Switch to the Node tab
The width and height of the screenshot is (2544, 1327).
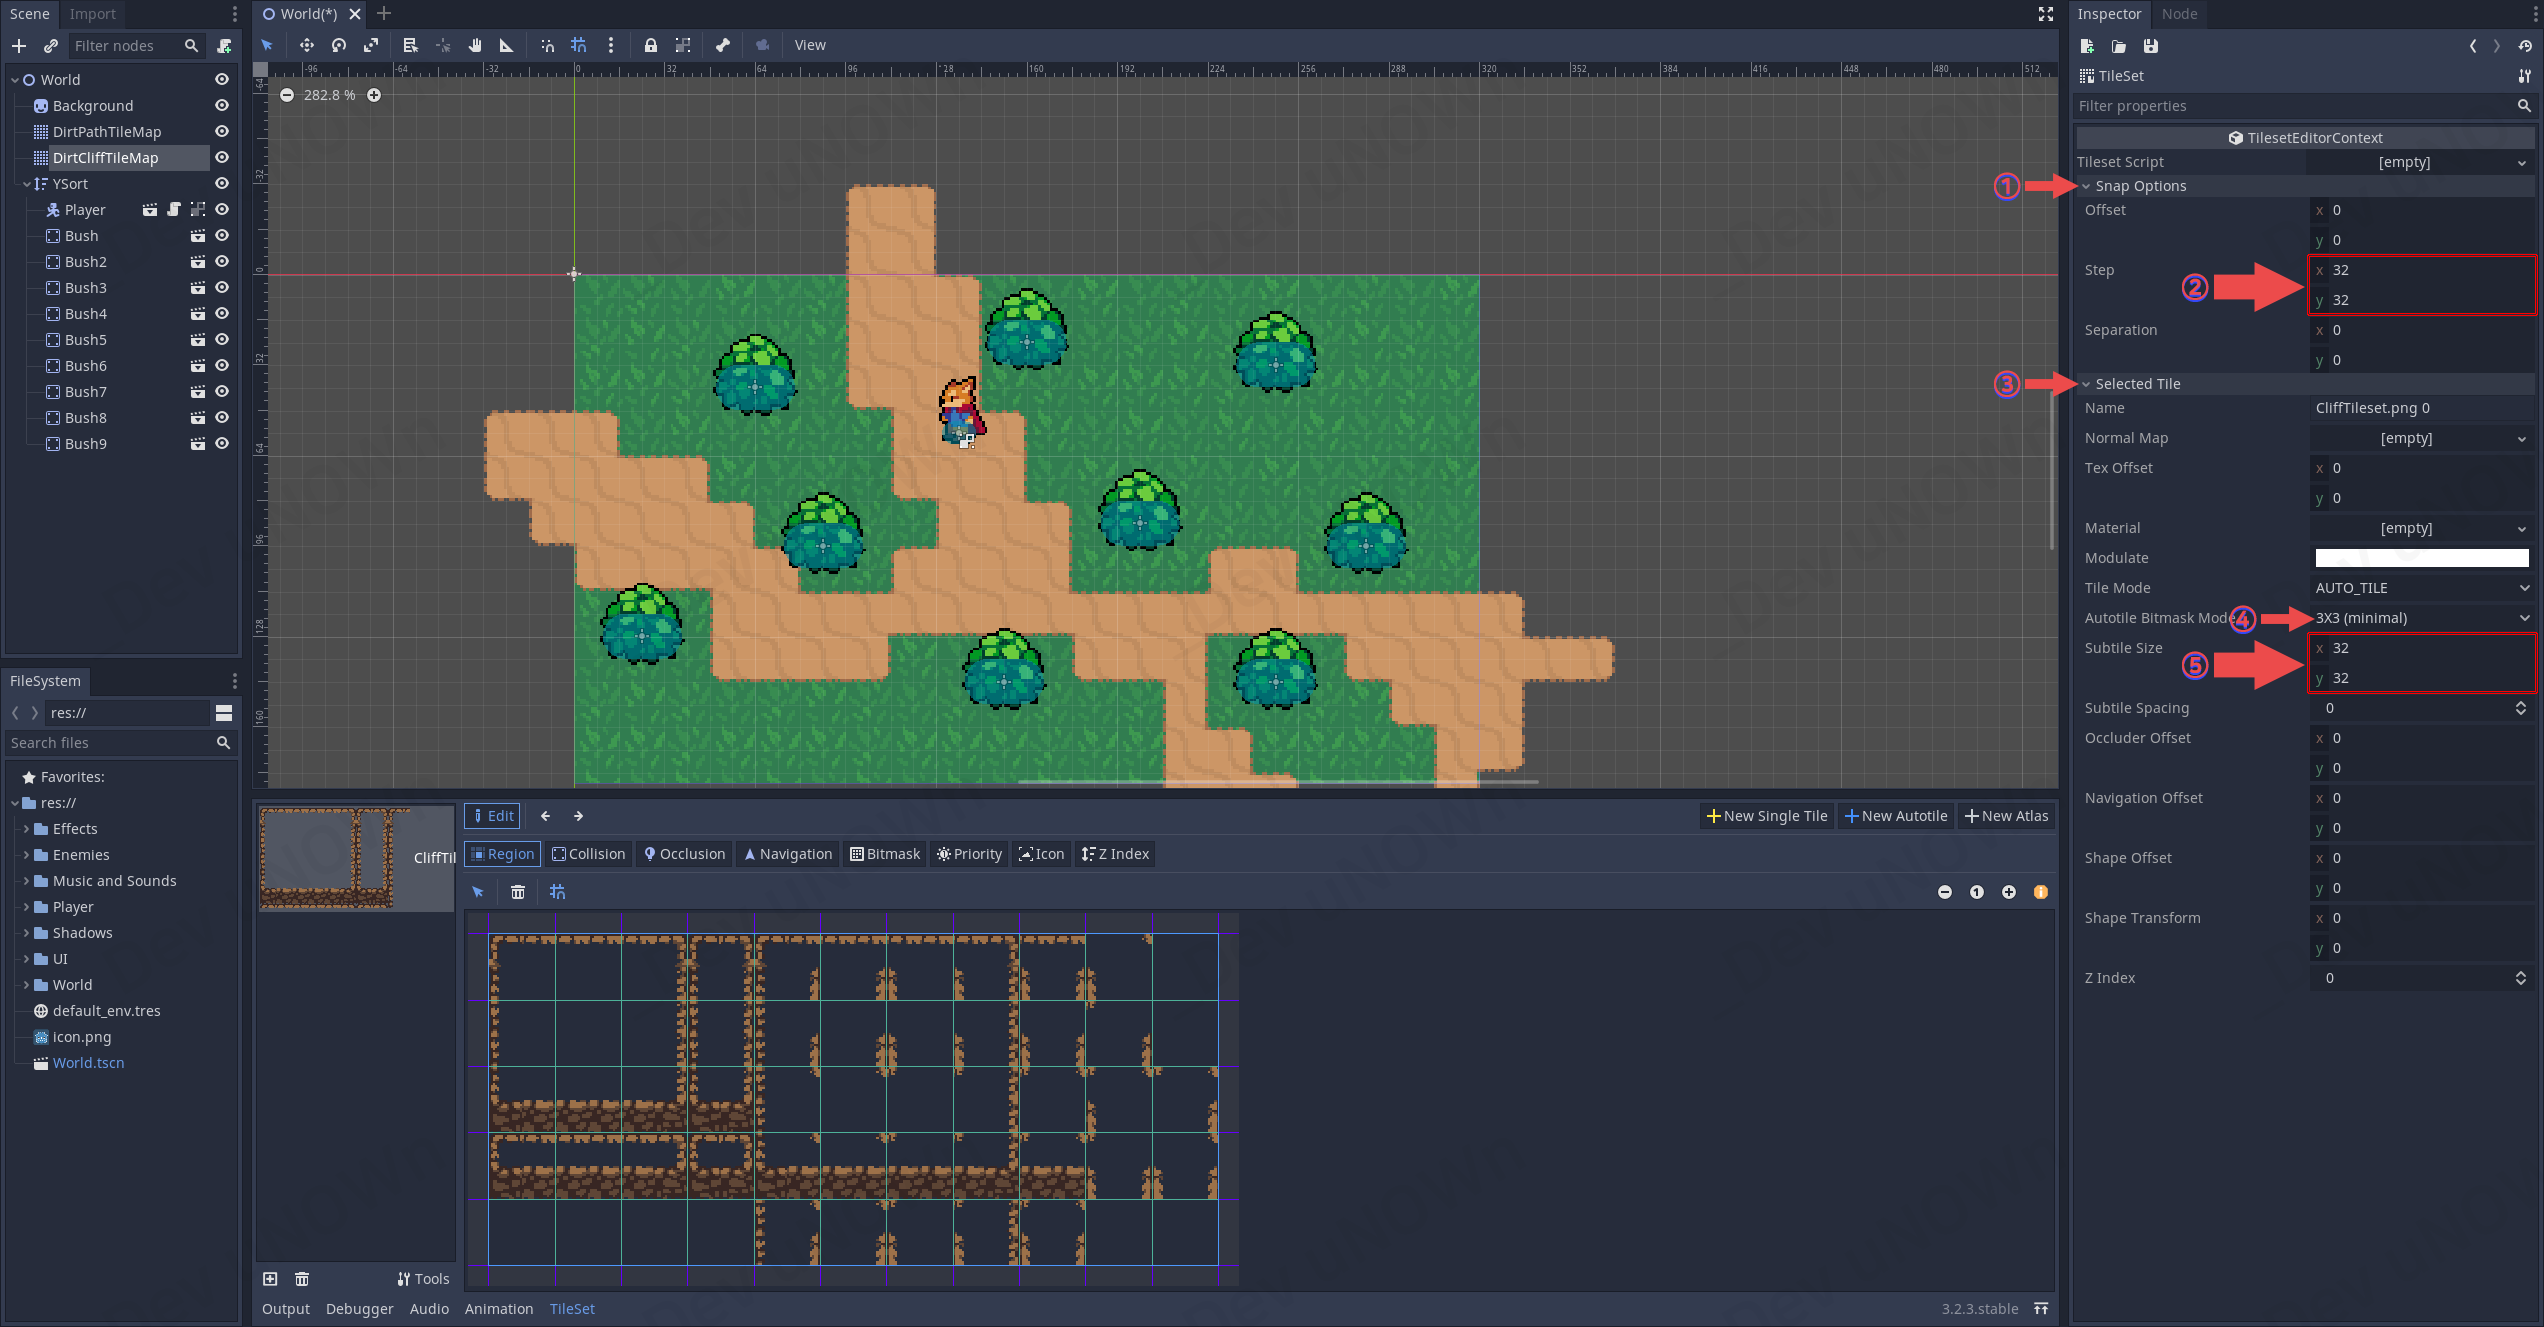pyautogui.click(x=2179, y=14)
